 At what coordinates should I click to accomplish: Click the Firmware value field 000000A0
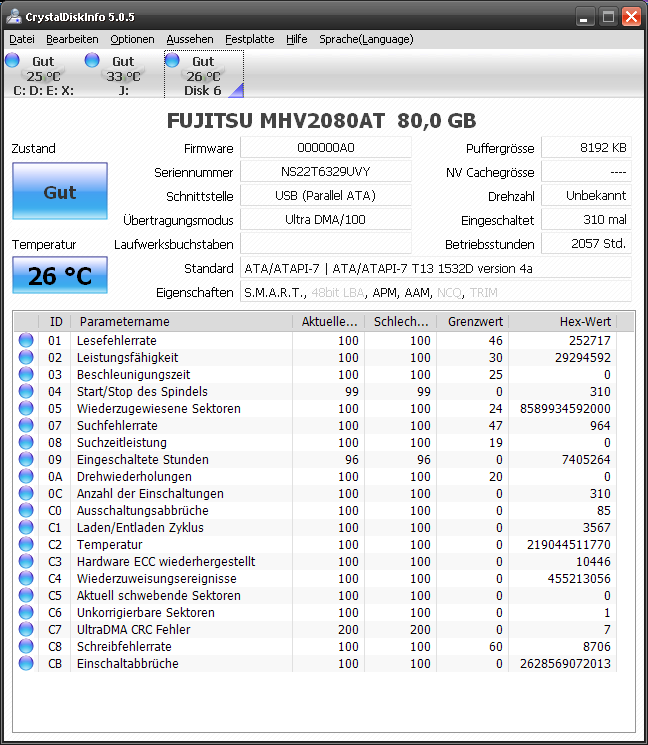click(x=326, y=147)
